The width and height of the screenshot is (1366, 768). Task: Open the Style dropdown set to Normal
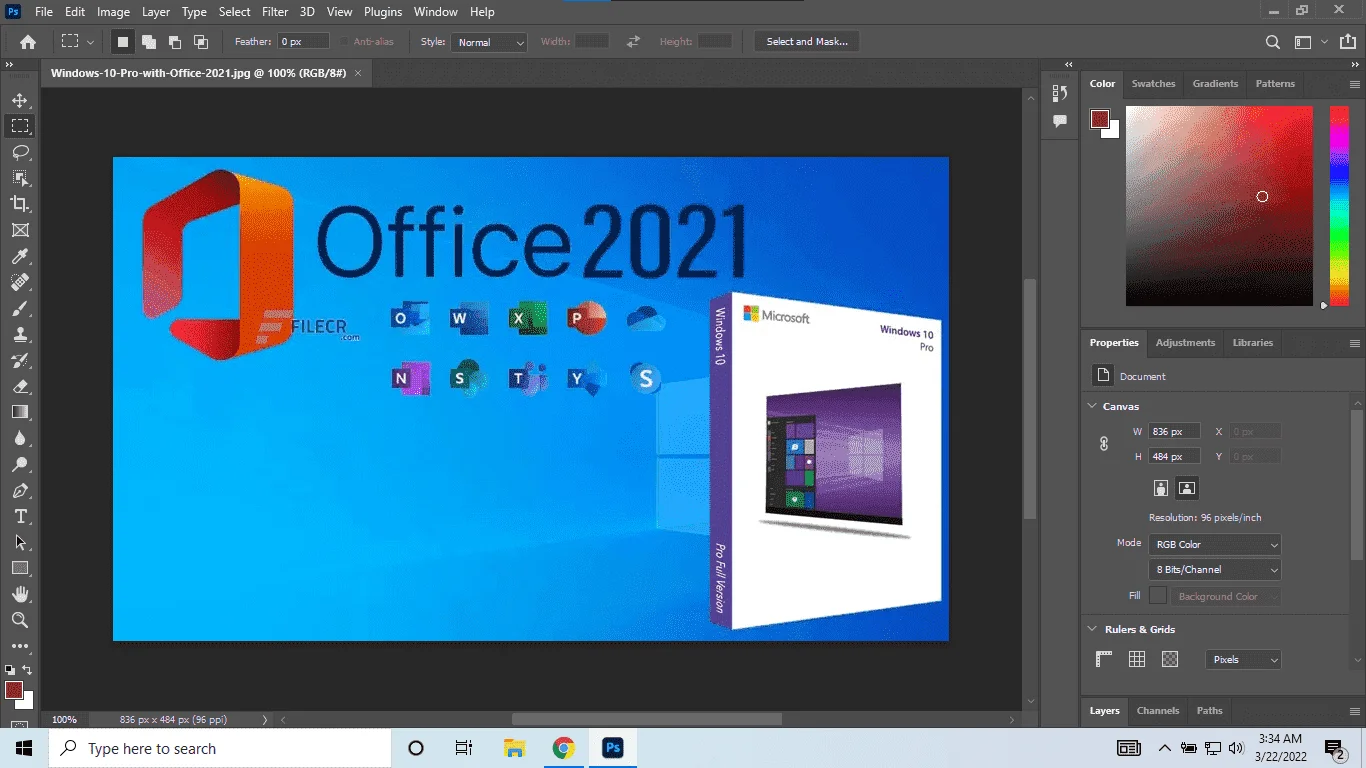coord(490,42)
